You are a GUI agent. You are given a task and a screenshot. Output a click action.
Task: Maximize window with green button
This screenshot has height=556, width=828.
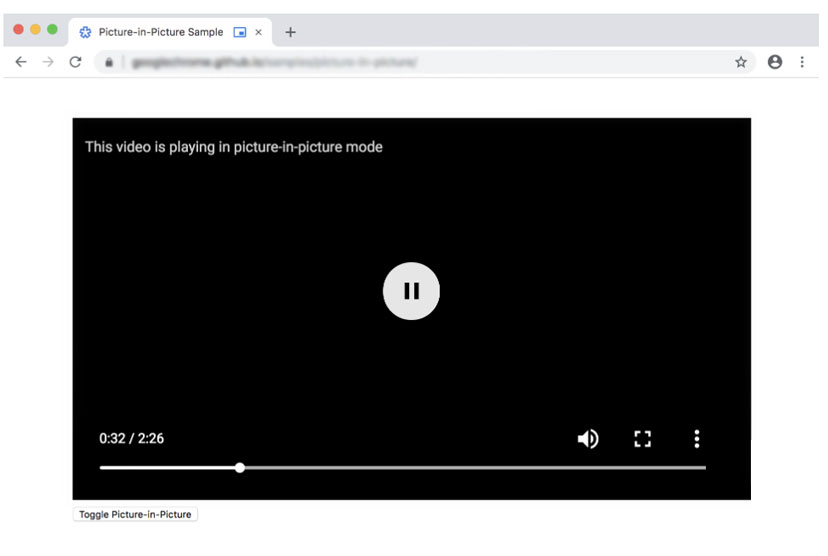click(x=52, y=29)
